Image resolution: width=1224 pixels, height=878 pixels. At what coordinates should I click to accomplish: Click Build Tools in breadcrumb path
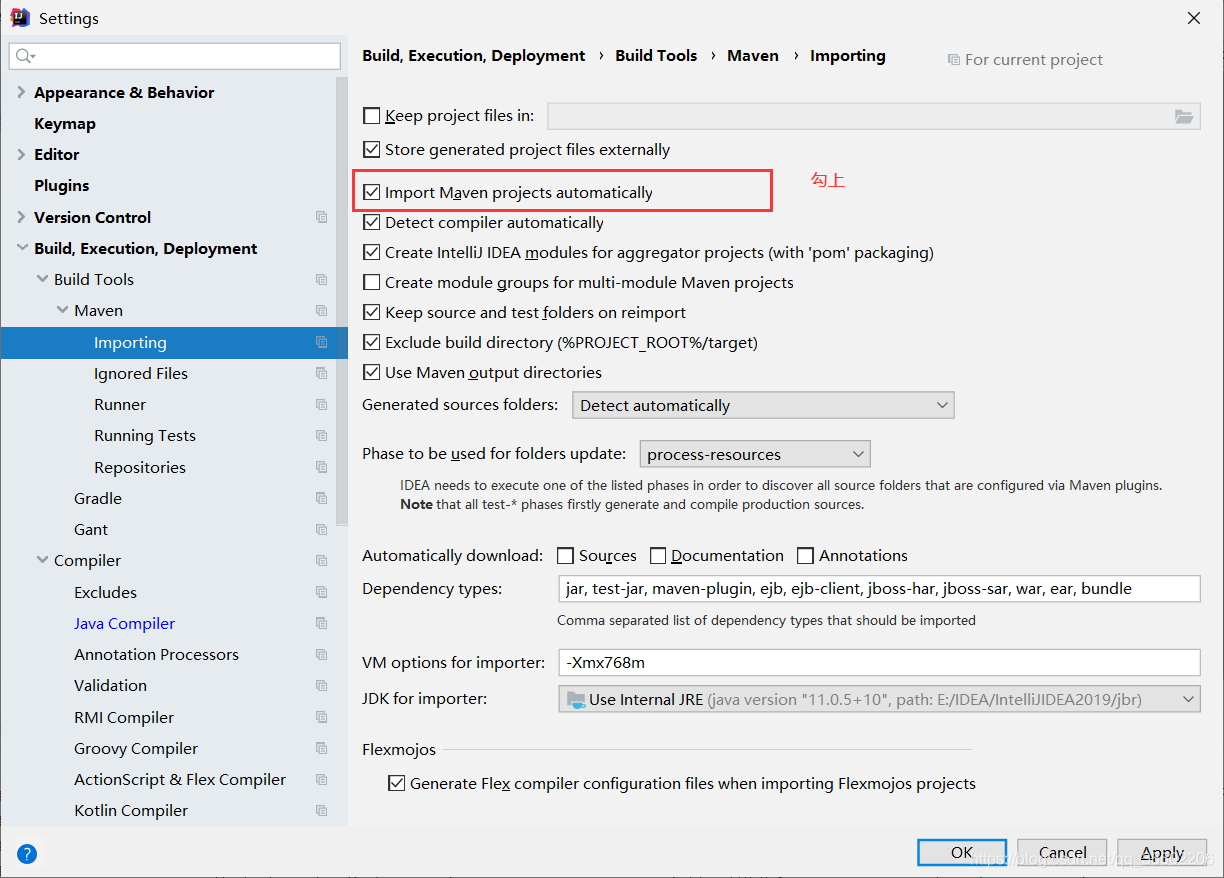pyautogui.click(x=656, y=55)
